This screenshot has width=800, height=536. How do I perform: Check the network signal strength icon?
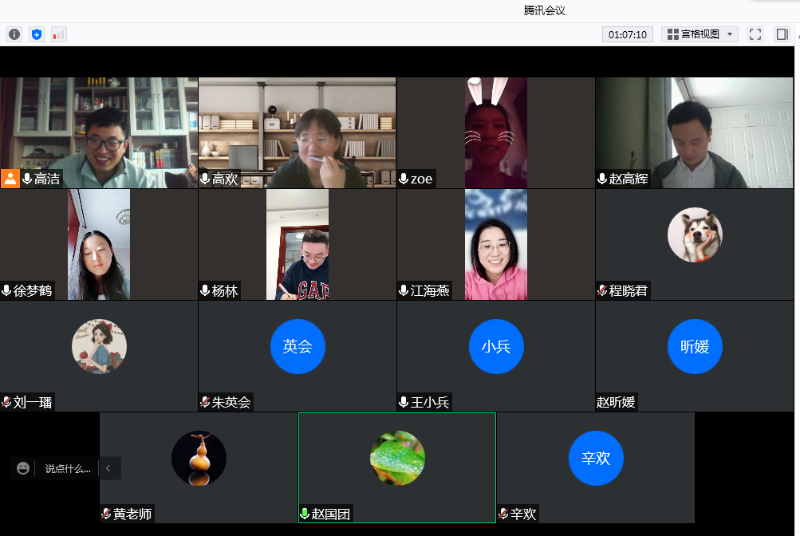(59, 34)
